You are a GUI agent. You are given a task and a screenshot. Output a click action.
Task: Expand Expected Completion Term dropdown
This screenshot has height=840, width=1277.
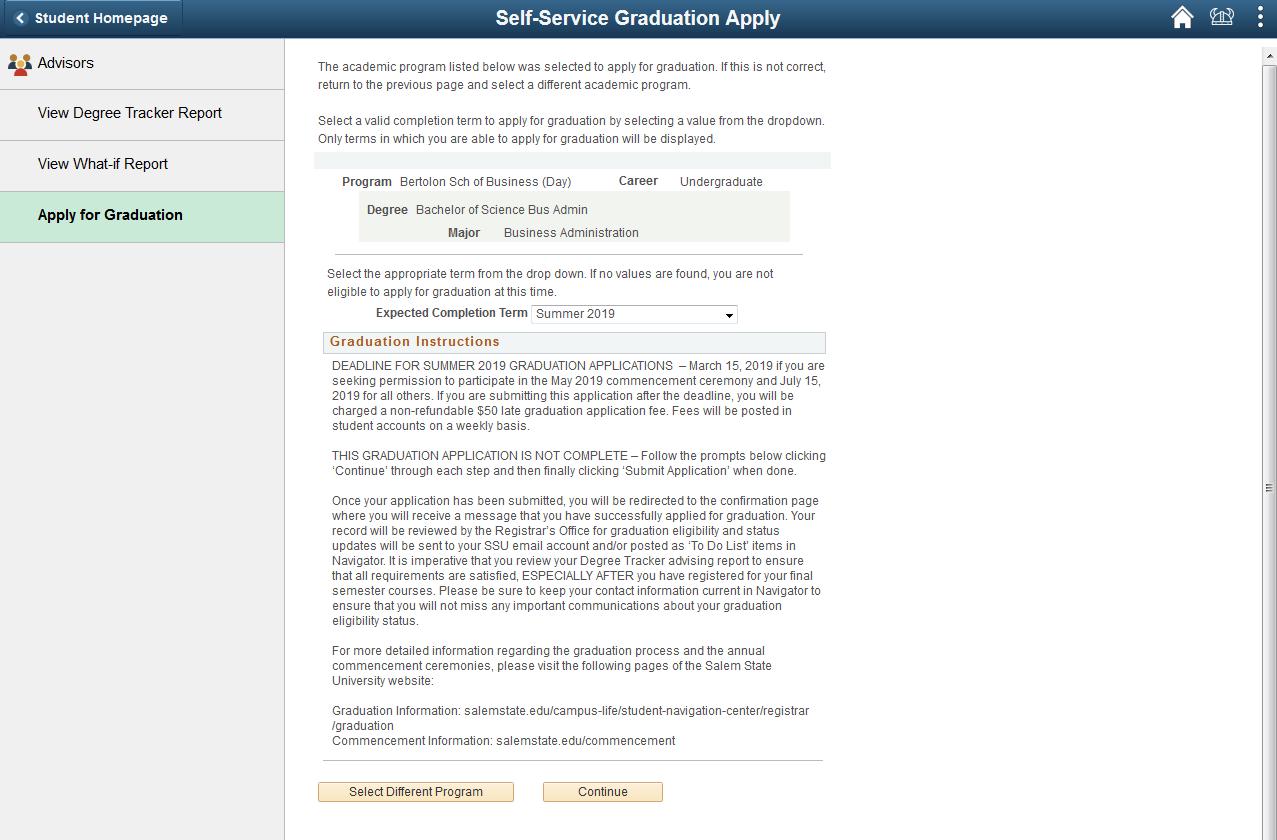634,314
